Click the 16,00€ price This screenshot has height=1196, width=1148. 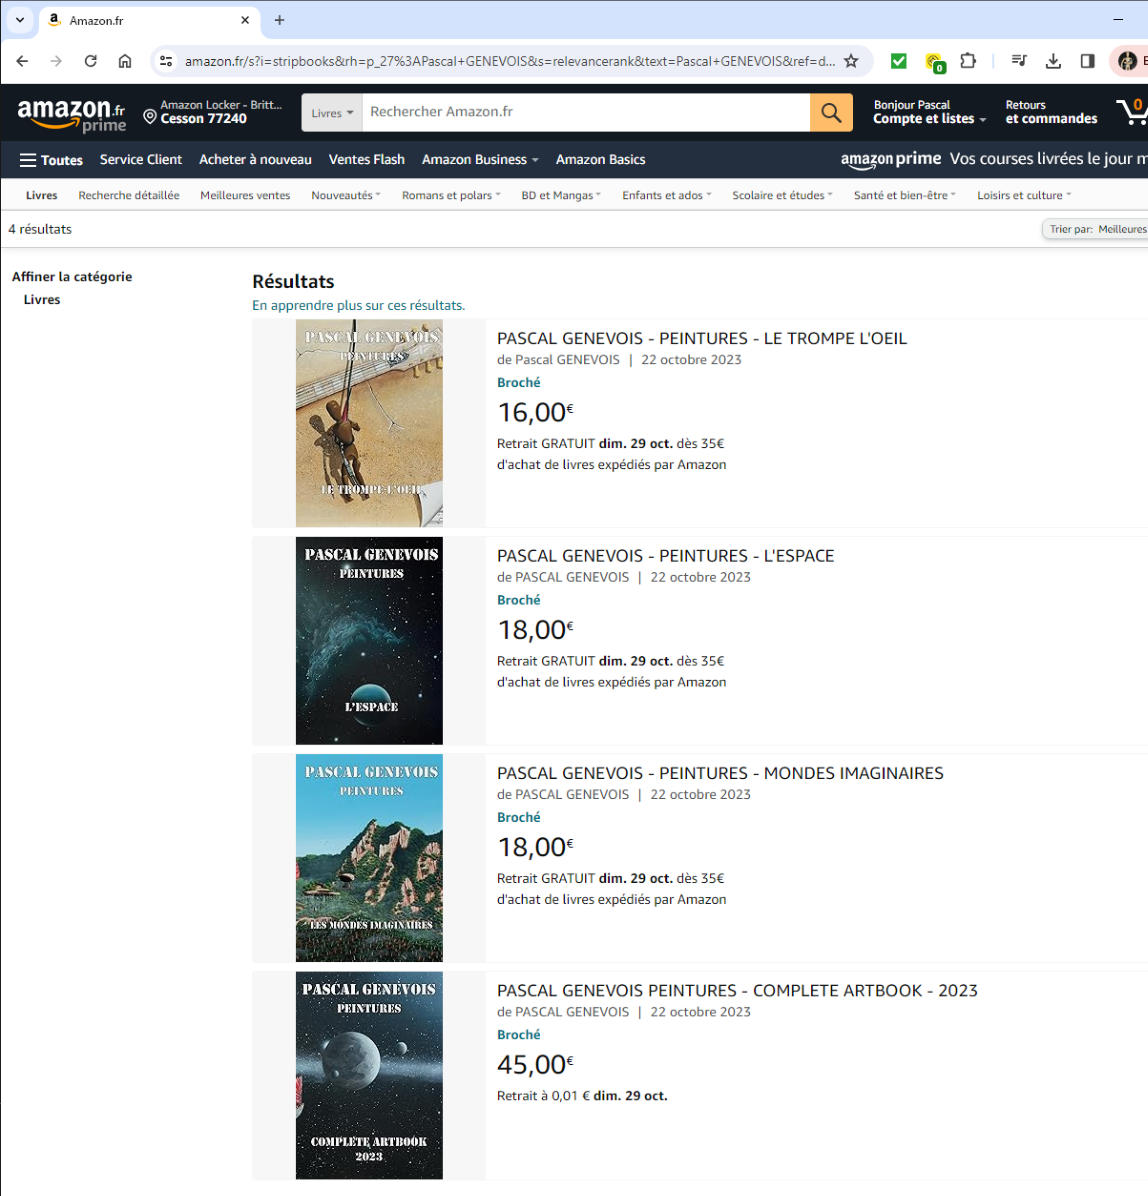(x=535, y=413)
